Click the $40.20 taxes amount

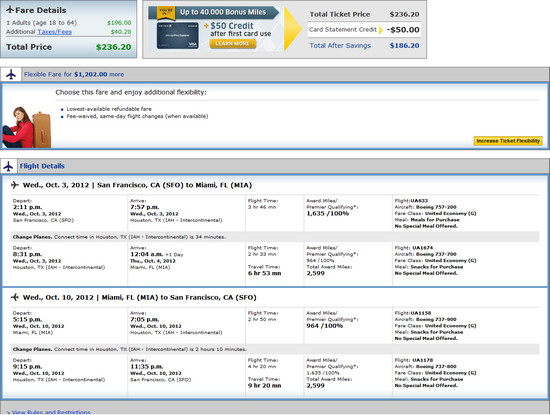(x=121, y=32)
